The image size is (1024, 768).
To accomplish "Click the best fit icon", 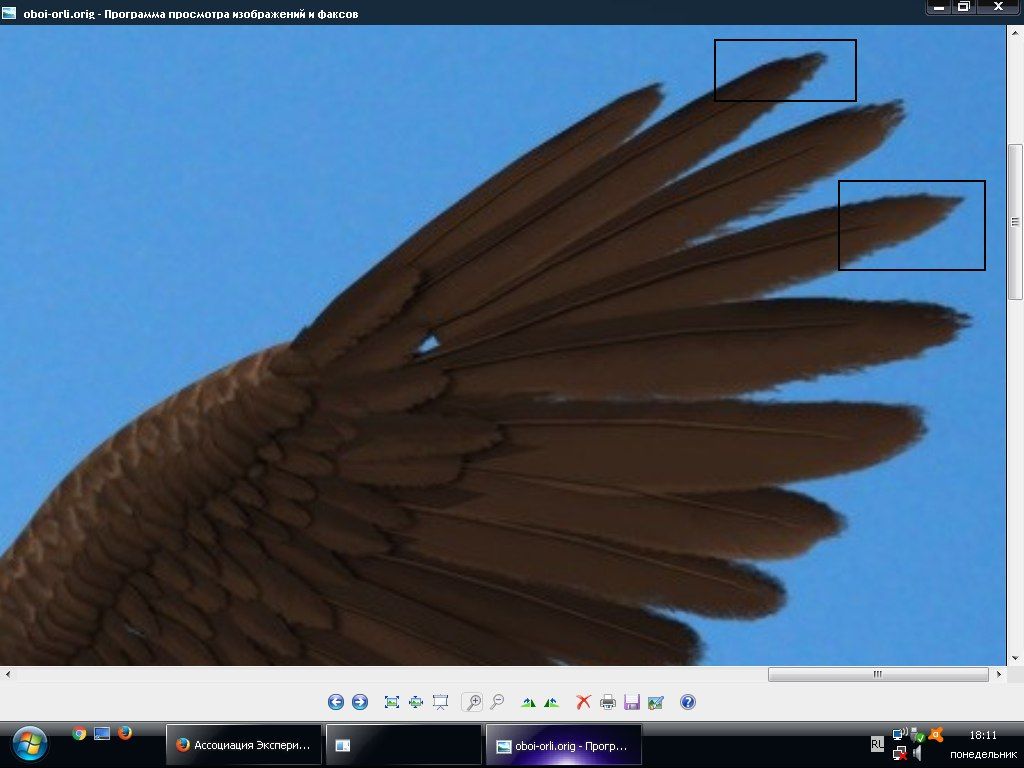I will (x=392, y=702).
